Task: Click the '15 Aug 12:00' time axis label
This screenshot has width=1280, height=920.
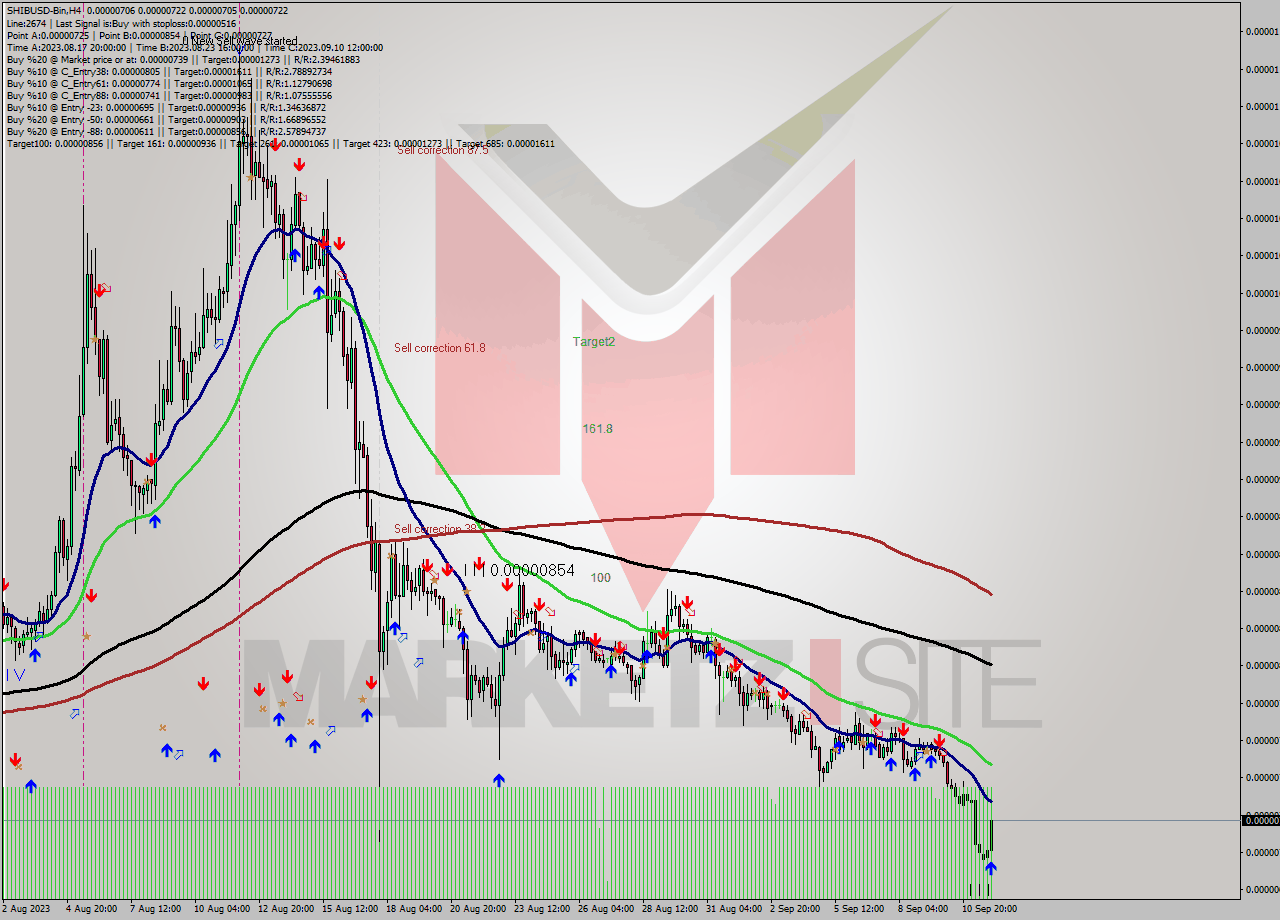Action: 350,908
